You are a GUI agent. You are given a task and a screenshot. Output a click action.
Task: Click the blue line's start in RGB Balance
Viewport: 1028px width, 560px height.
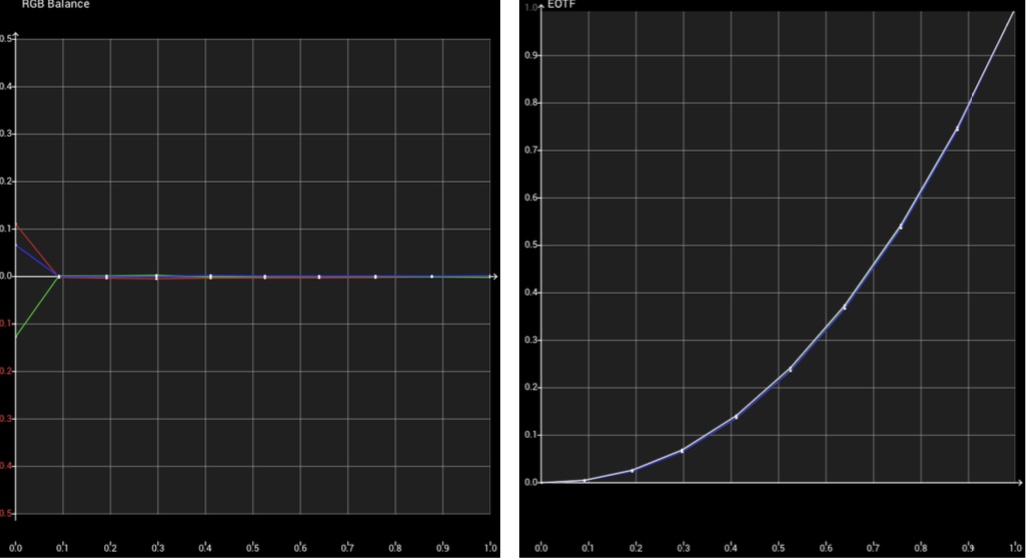point(17,245)
